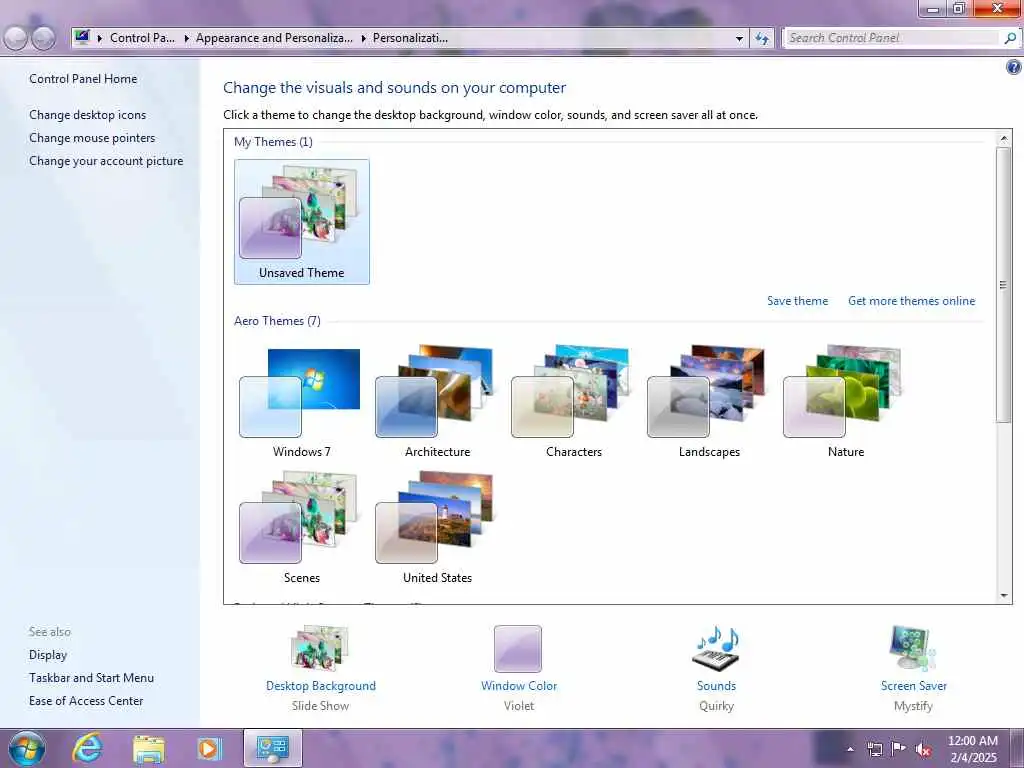Image resolution: width=1024 pixels, height=768 pixels.
Task: Expand arrow after Appearance and Personalization breadcrumb
Action: pyautogui.click(x=363, y=39)
